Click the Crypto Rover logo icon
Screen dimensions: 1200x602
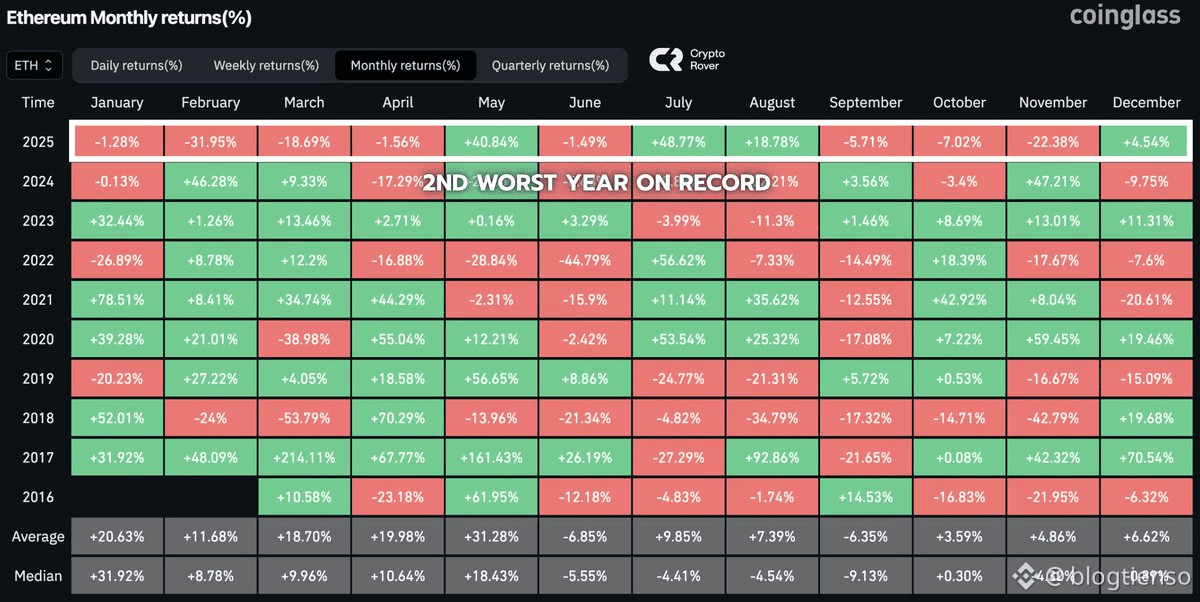pos(666,60)
